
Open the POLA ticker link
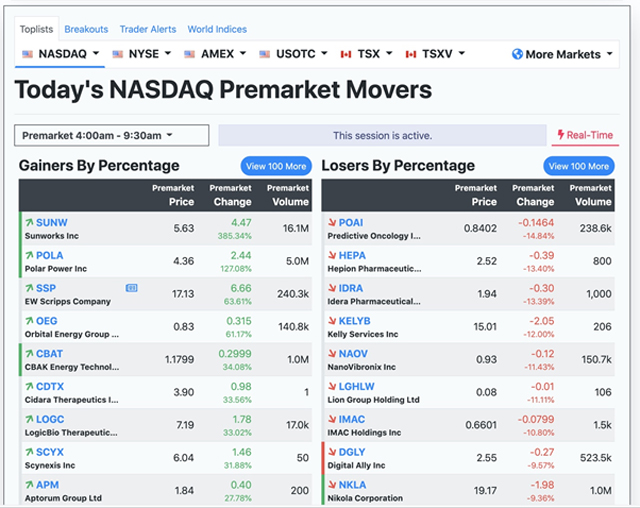(50, 256)
